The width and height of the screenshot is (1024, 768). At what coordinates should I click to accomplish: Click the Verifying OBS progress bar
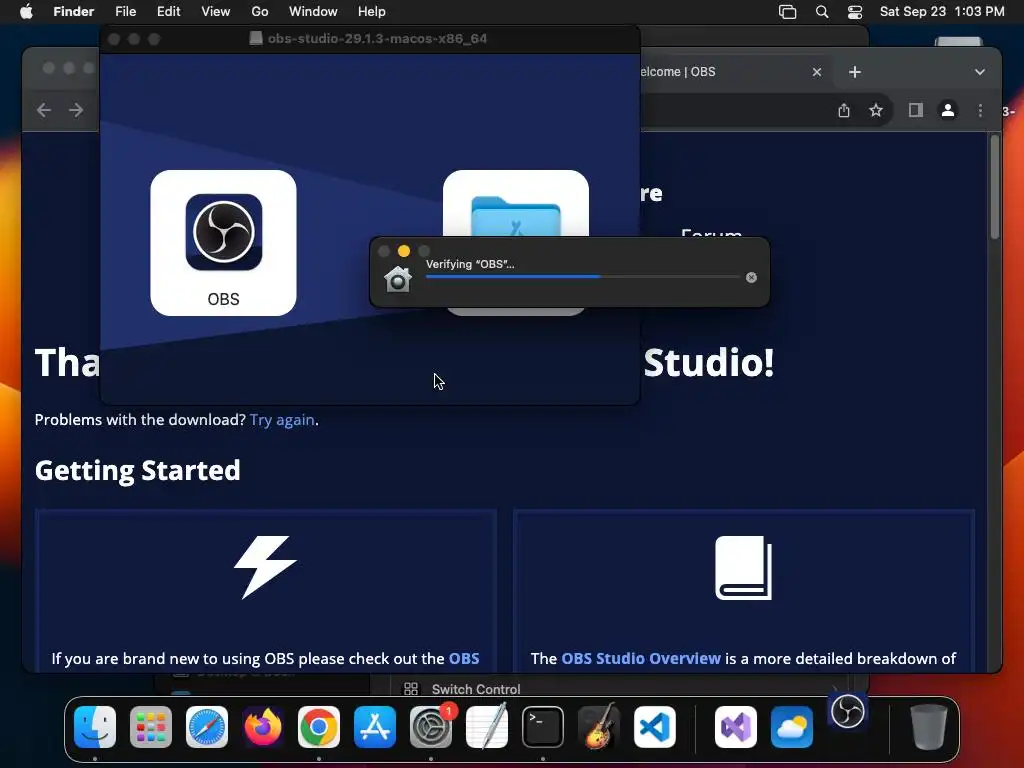583,277
